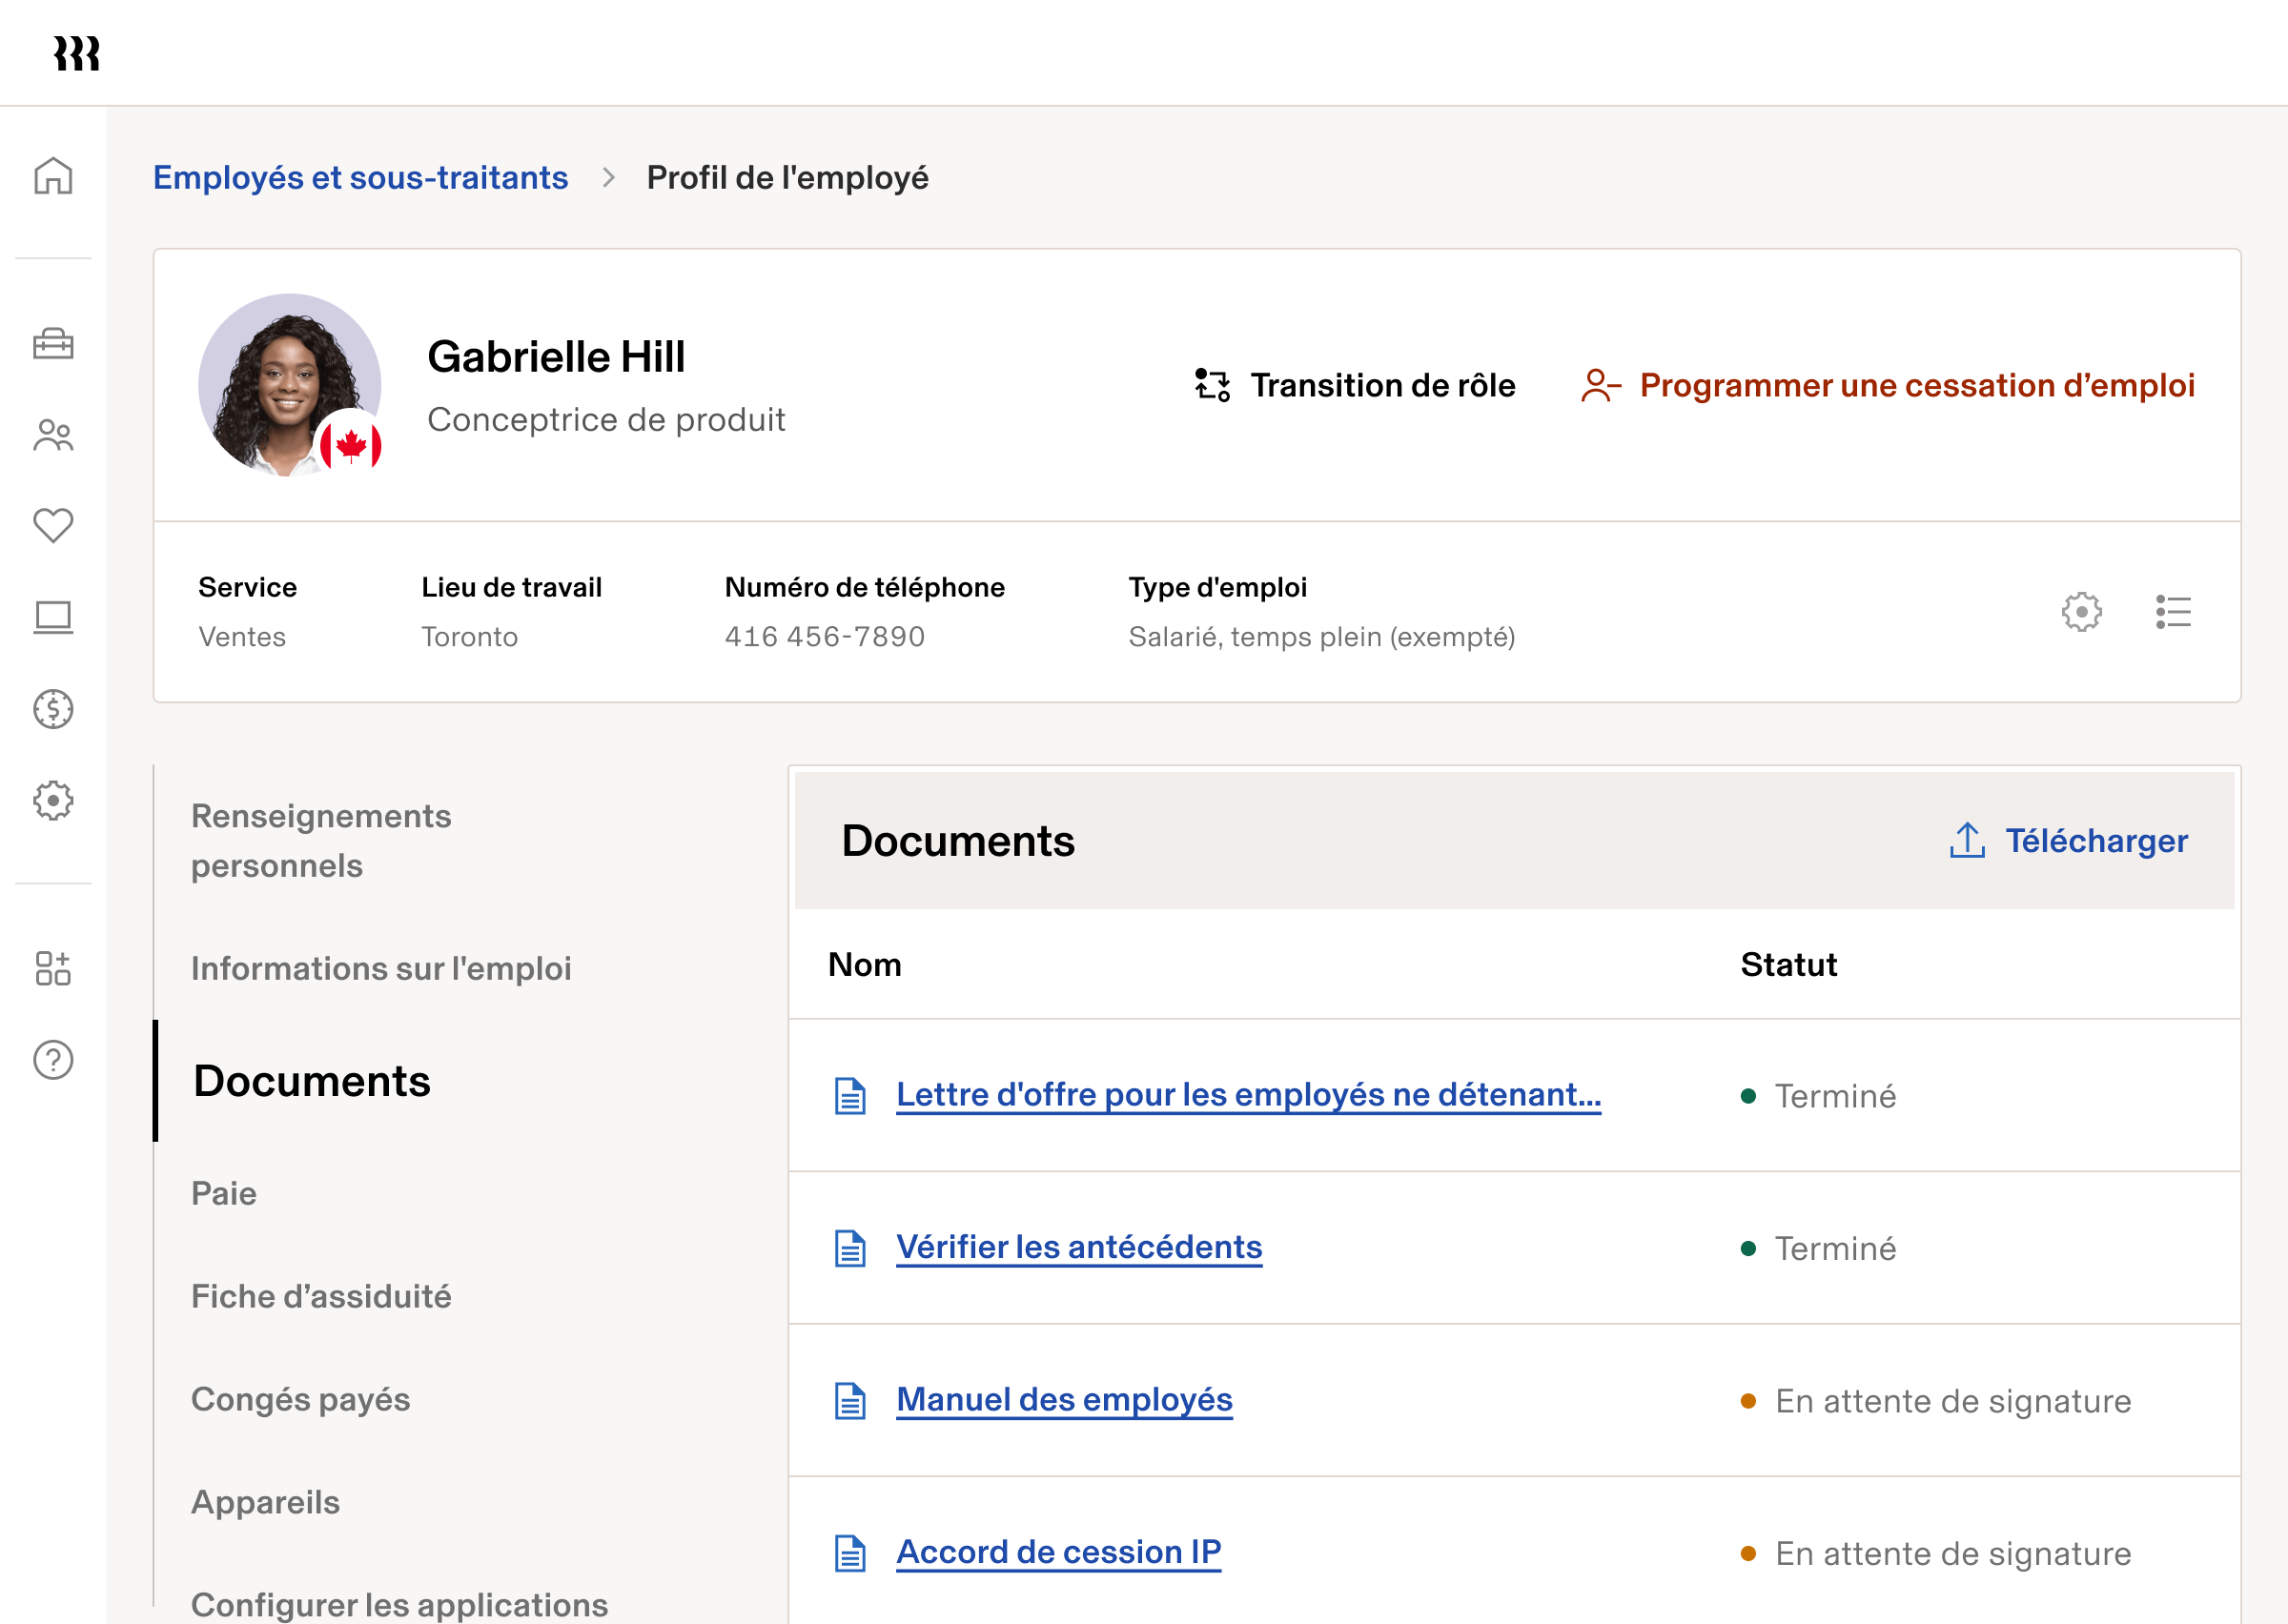
Task: Open the dollar payroll icon in the sidebar
Action: pos(53,709)
